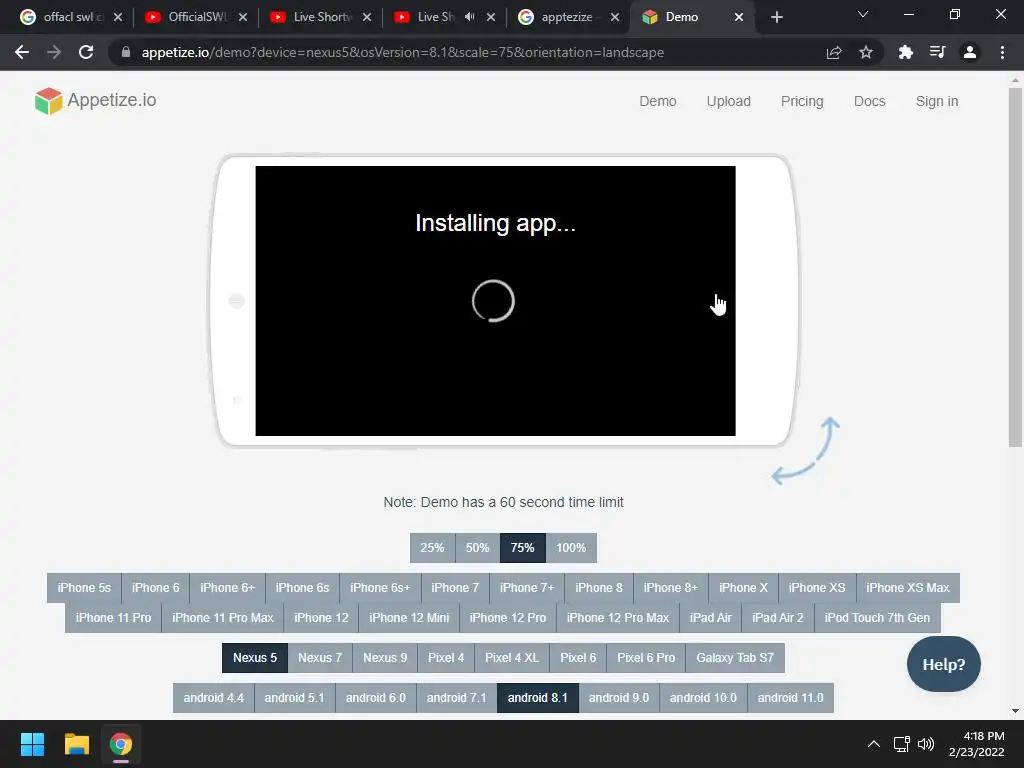This screenshot has height=768, width=1024.
Task: Open the tab search chevron in title bar
Action: (x=863, y=14)
